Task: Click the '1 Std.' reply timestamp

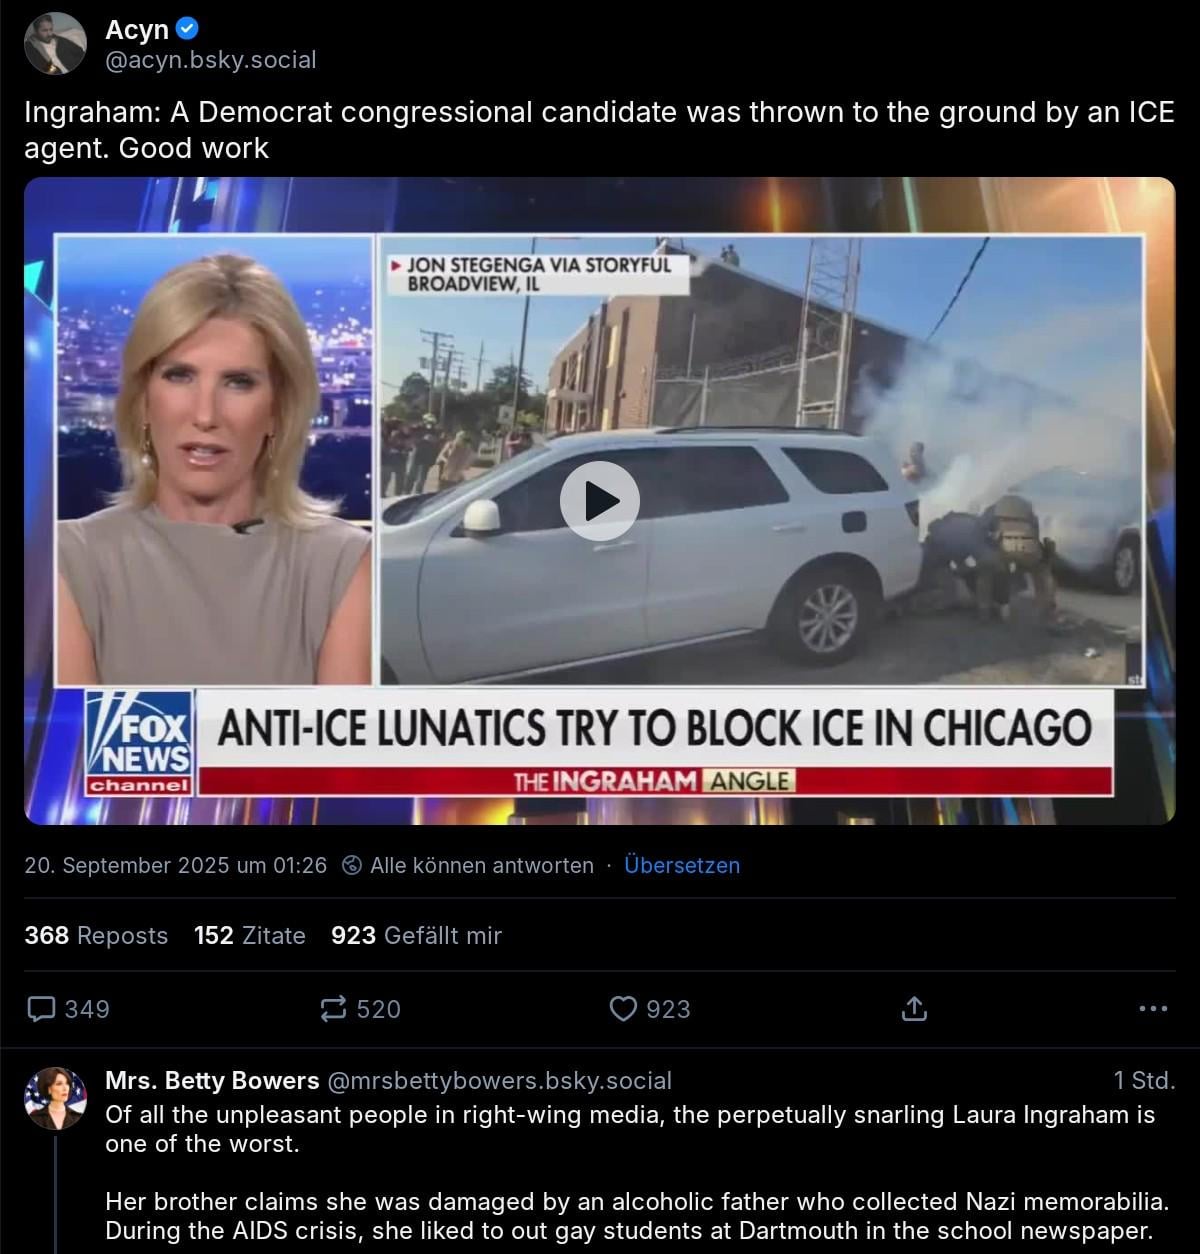Action: pos(1144,1081)
